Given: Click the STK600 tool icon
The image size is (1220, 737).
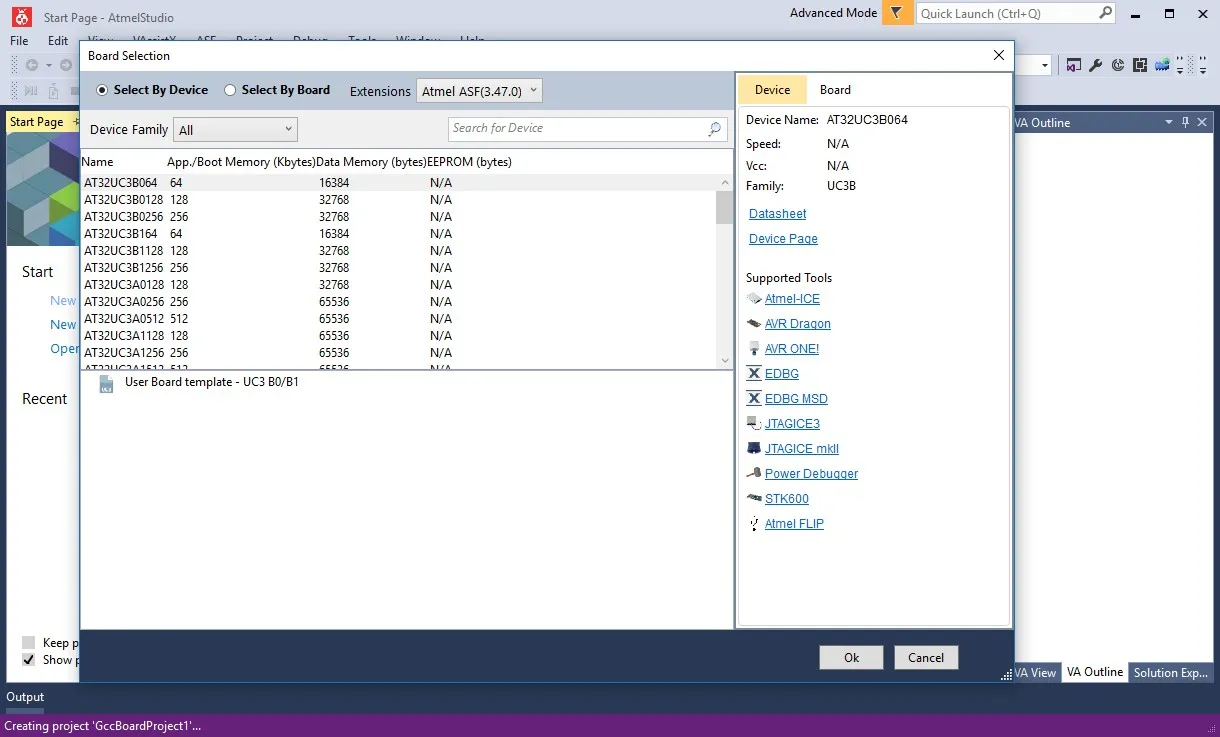Looking at the screenshot, I should (x=754, y=499).
